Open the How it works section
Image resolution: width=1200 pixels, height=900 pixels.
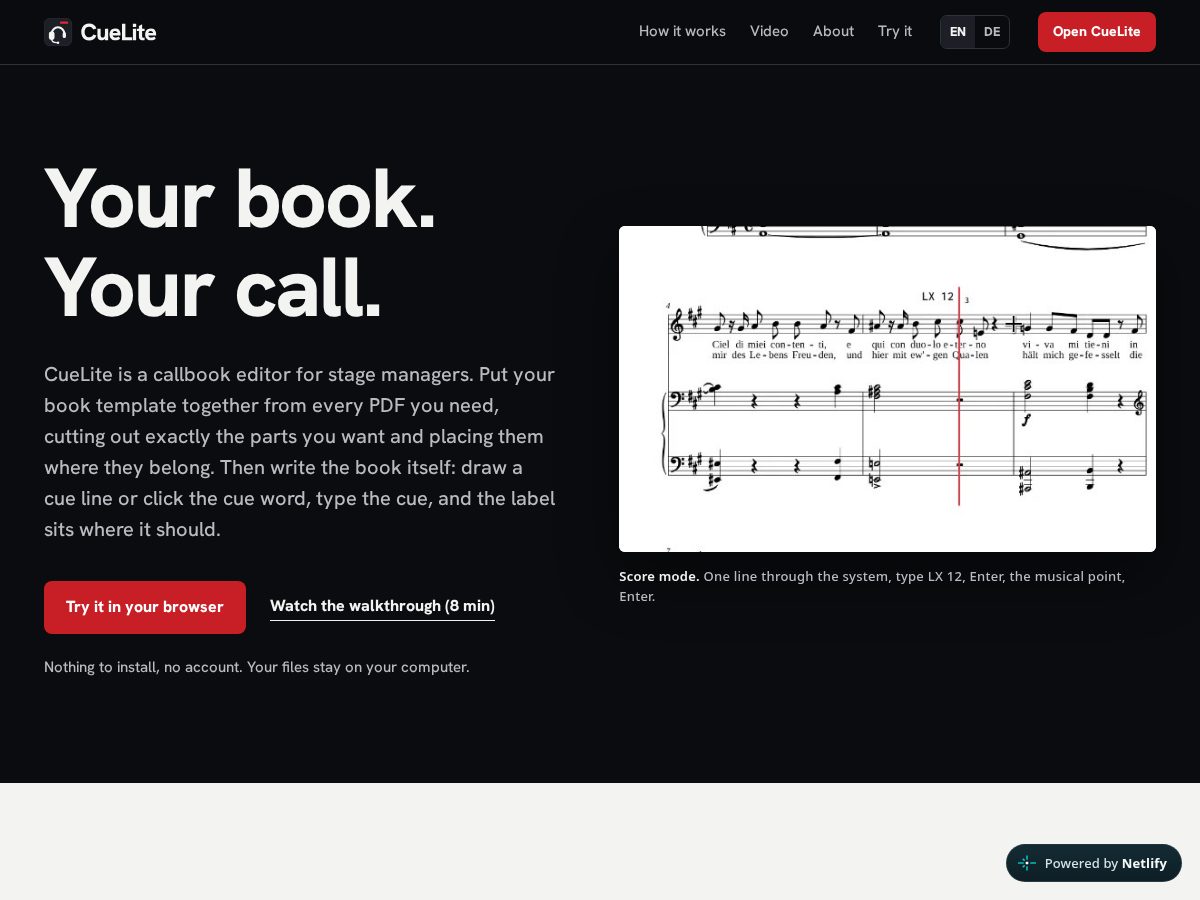click(682, 31)
